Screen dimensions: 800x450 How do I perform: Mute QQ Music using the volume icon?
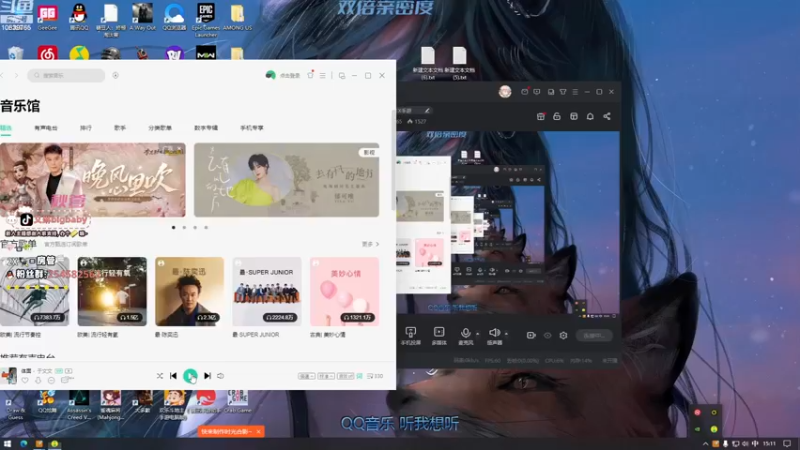(220, 376)
